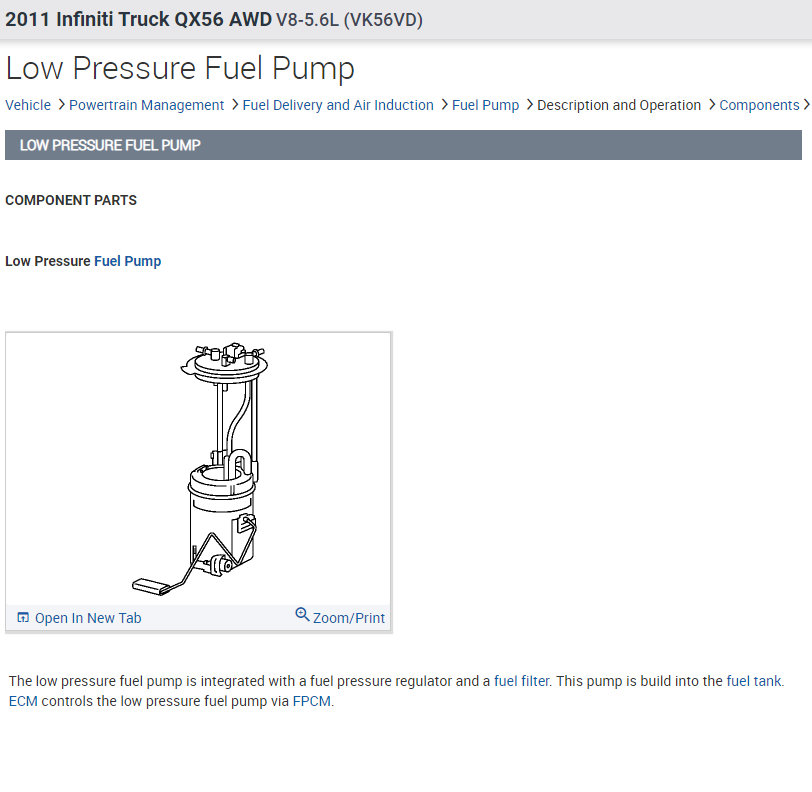The width and height of the screenshot is (812, 792).
Task: Open the "FPCM" hyperlink
Action: point(312,701)
